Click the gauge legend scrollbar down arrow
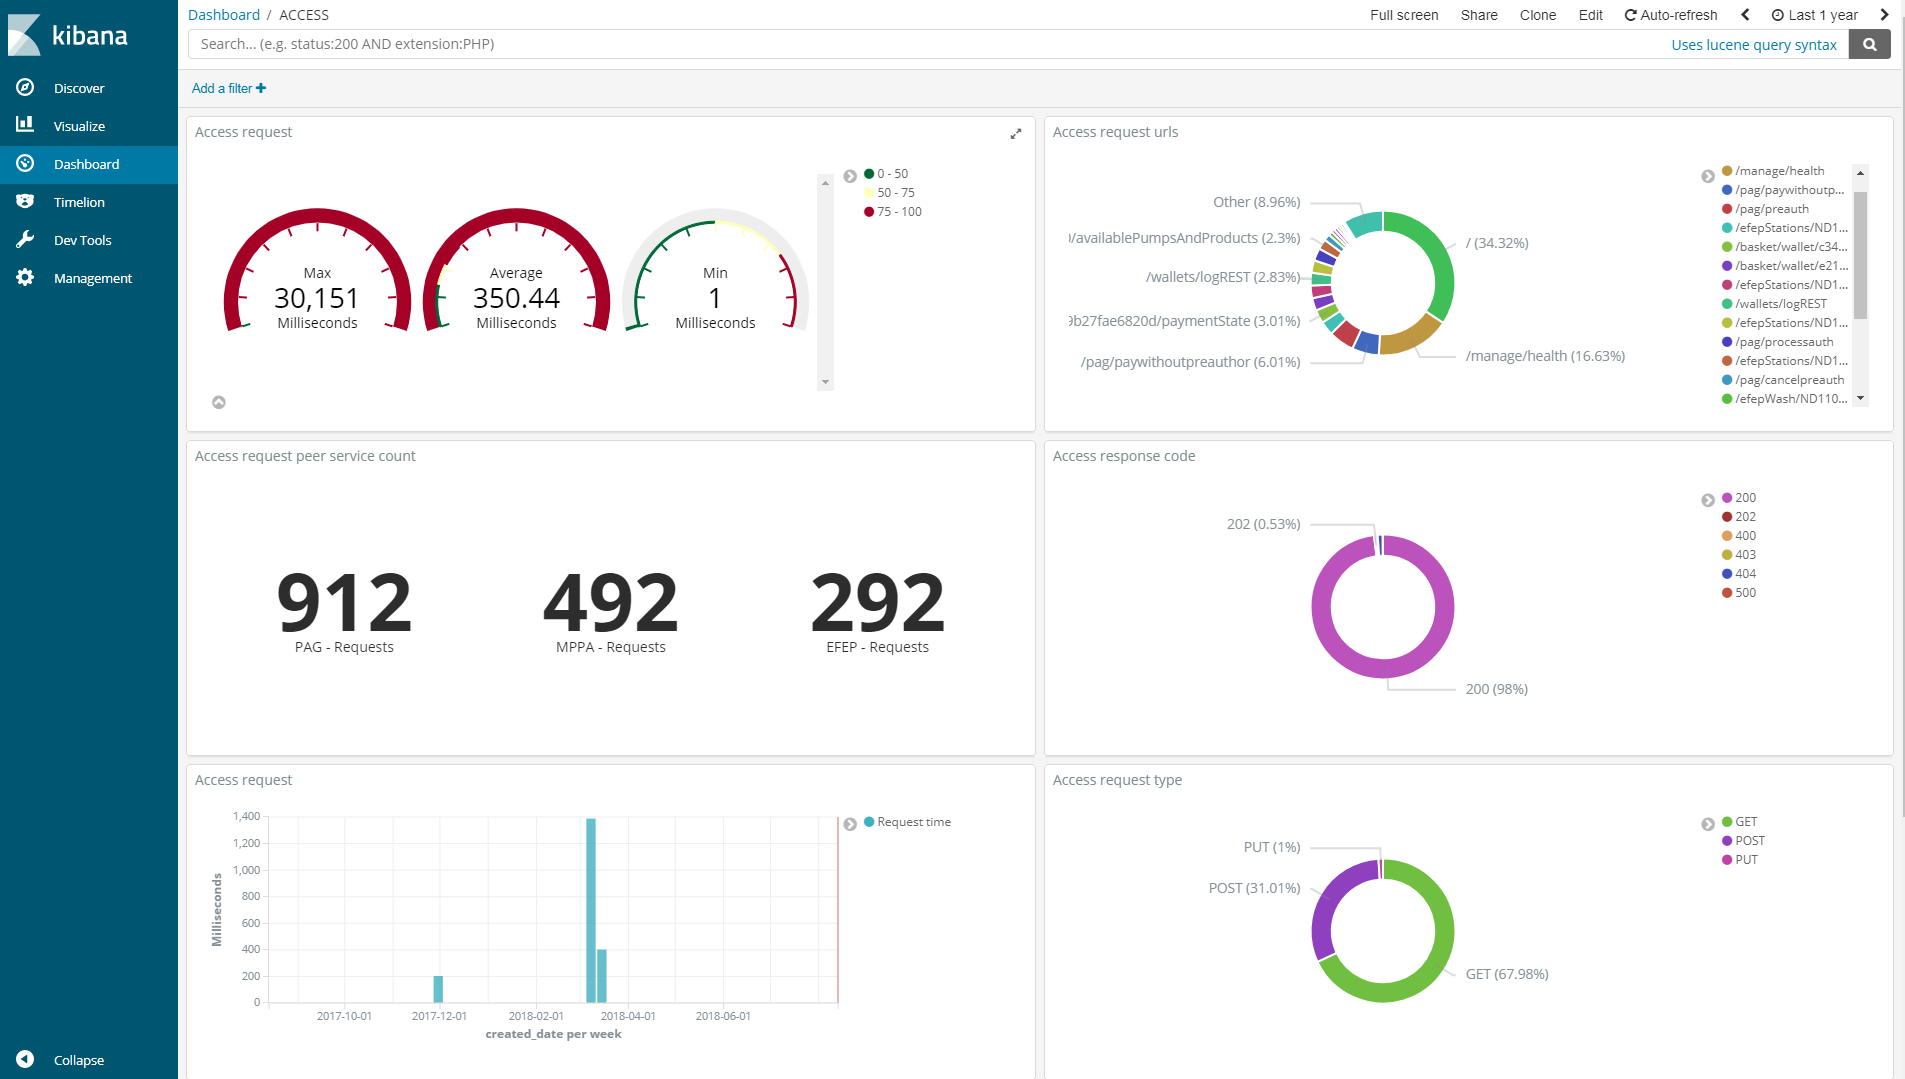The width and height of the screenshot is (1905, 1079). [x=825, y=382]
